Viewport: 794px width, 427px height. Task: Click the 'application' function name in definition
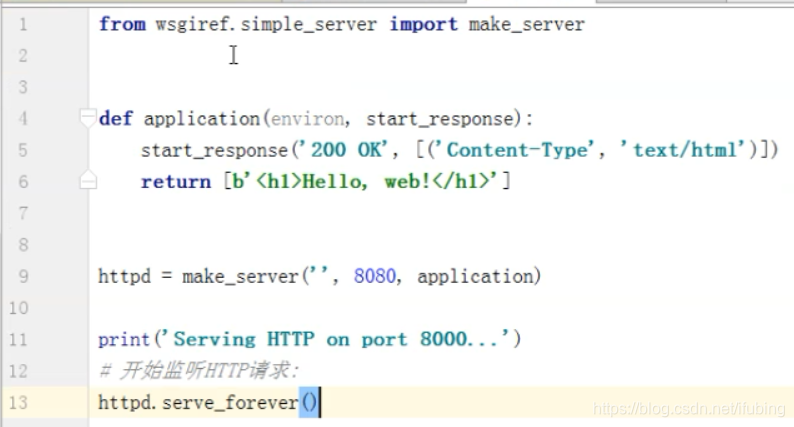tap(202, 119)
